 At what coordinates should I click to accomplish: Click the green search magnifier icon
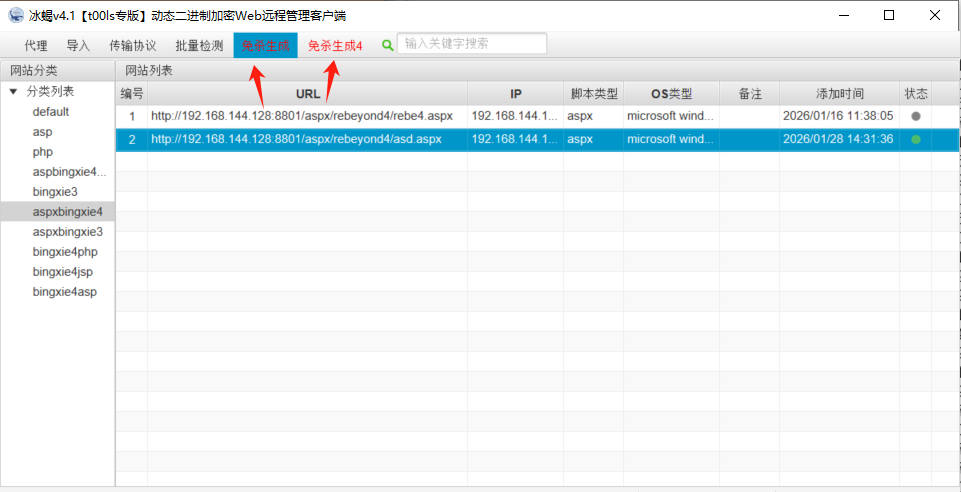(388, 45)
